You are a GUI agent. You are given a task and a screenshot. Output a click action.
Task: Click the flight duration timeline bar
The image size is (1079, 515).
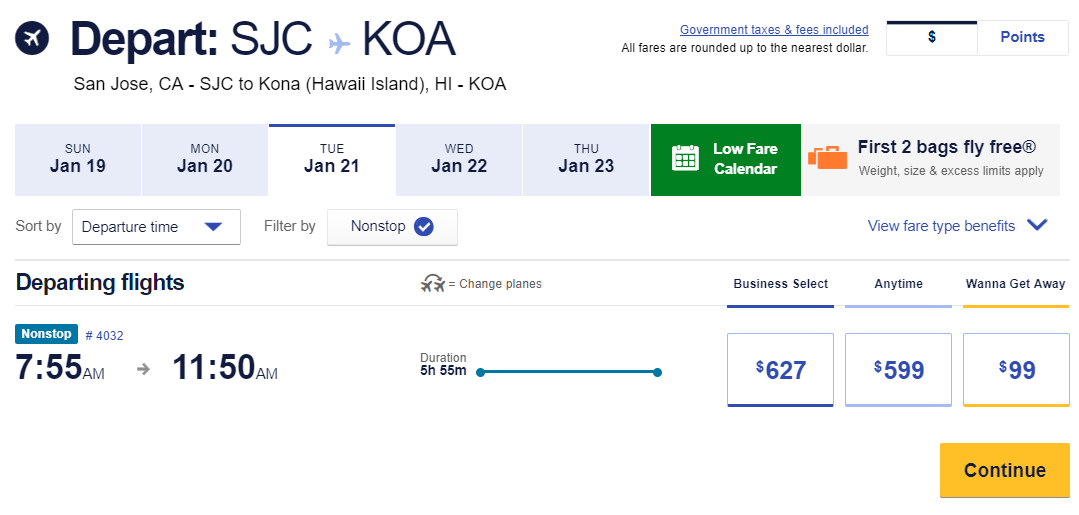[568, 372]
